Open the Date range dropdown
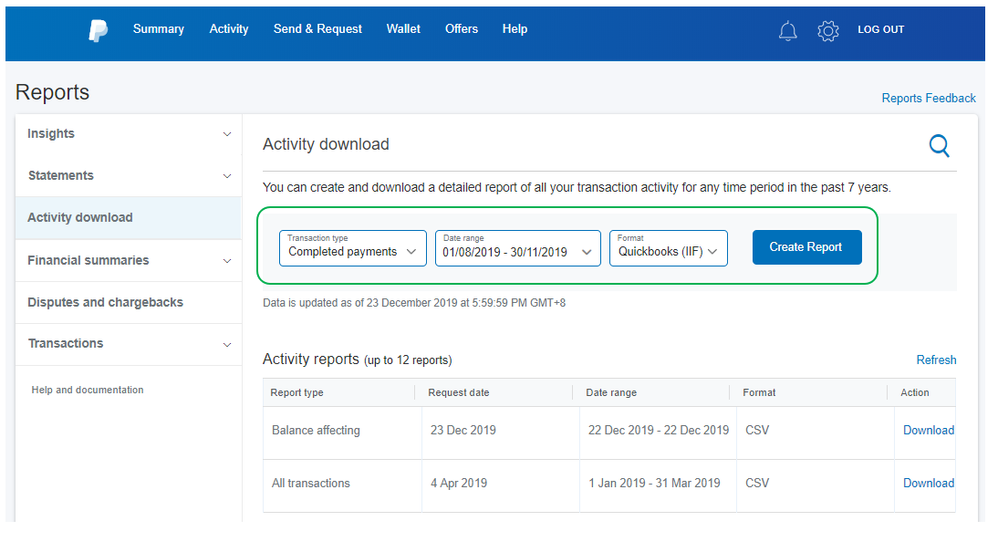The width and height of the screenshot is (998, 543). click(x=517, y=248)
